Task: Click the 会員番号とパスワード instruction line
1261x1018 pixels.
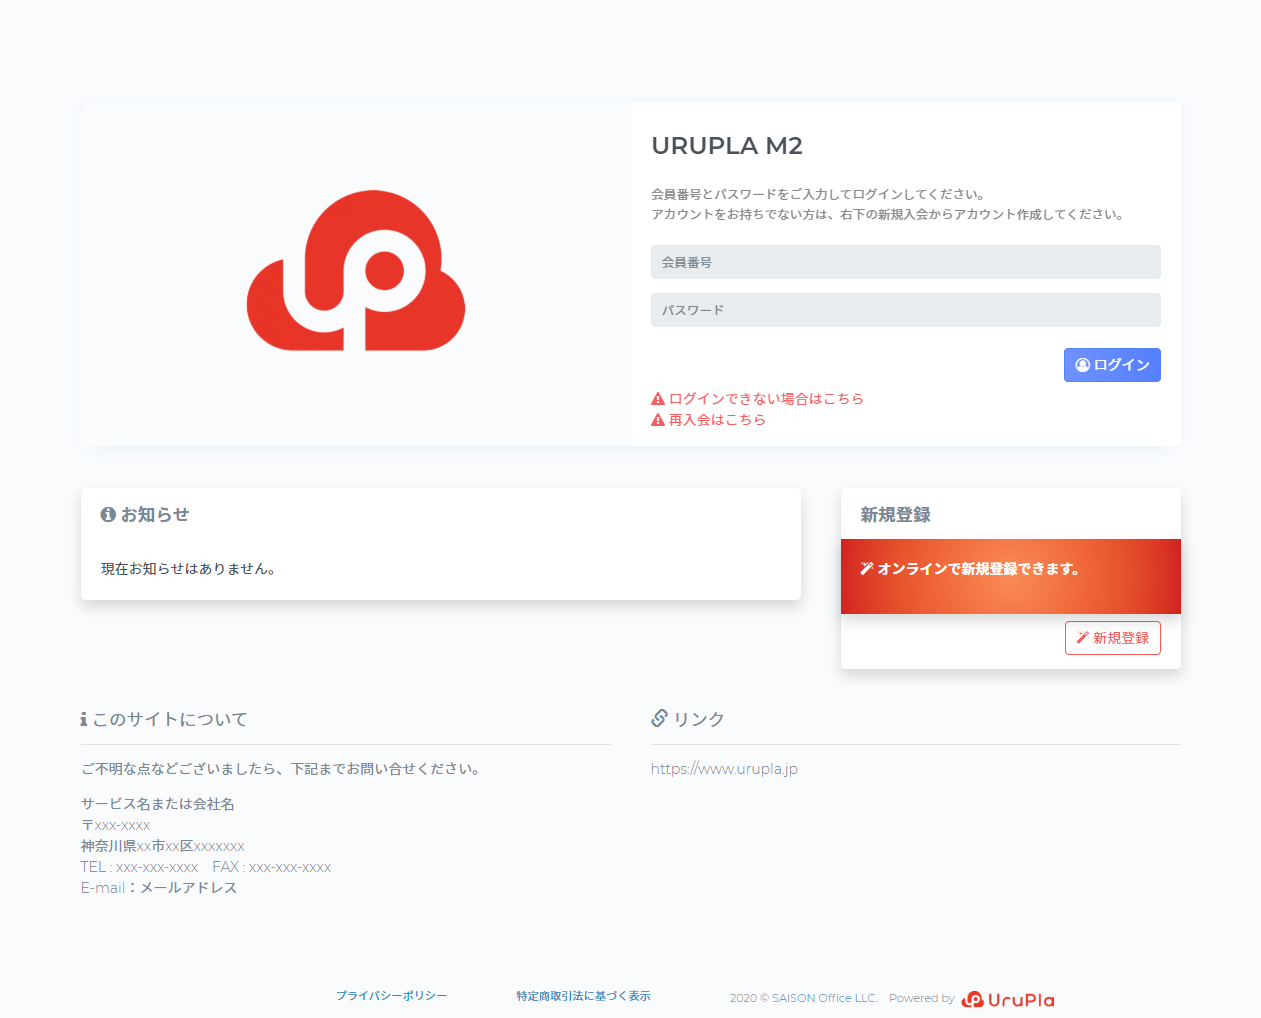Action: pyautogui.click(x=819, y=194)
